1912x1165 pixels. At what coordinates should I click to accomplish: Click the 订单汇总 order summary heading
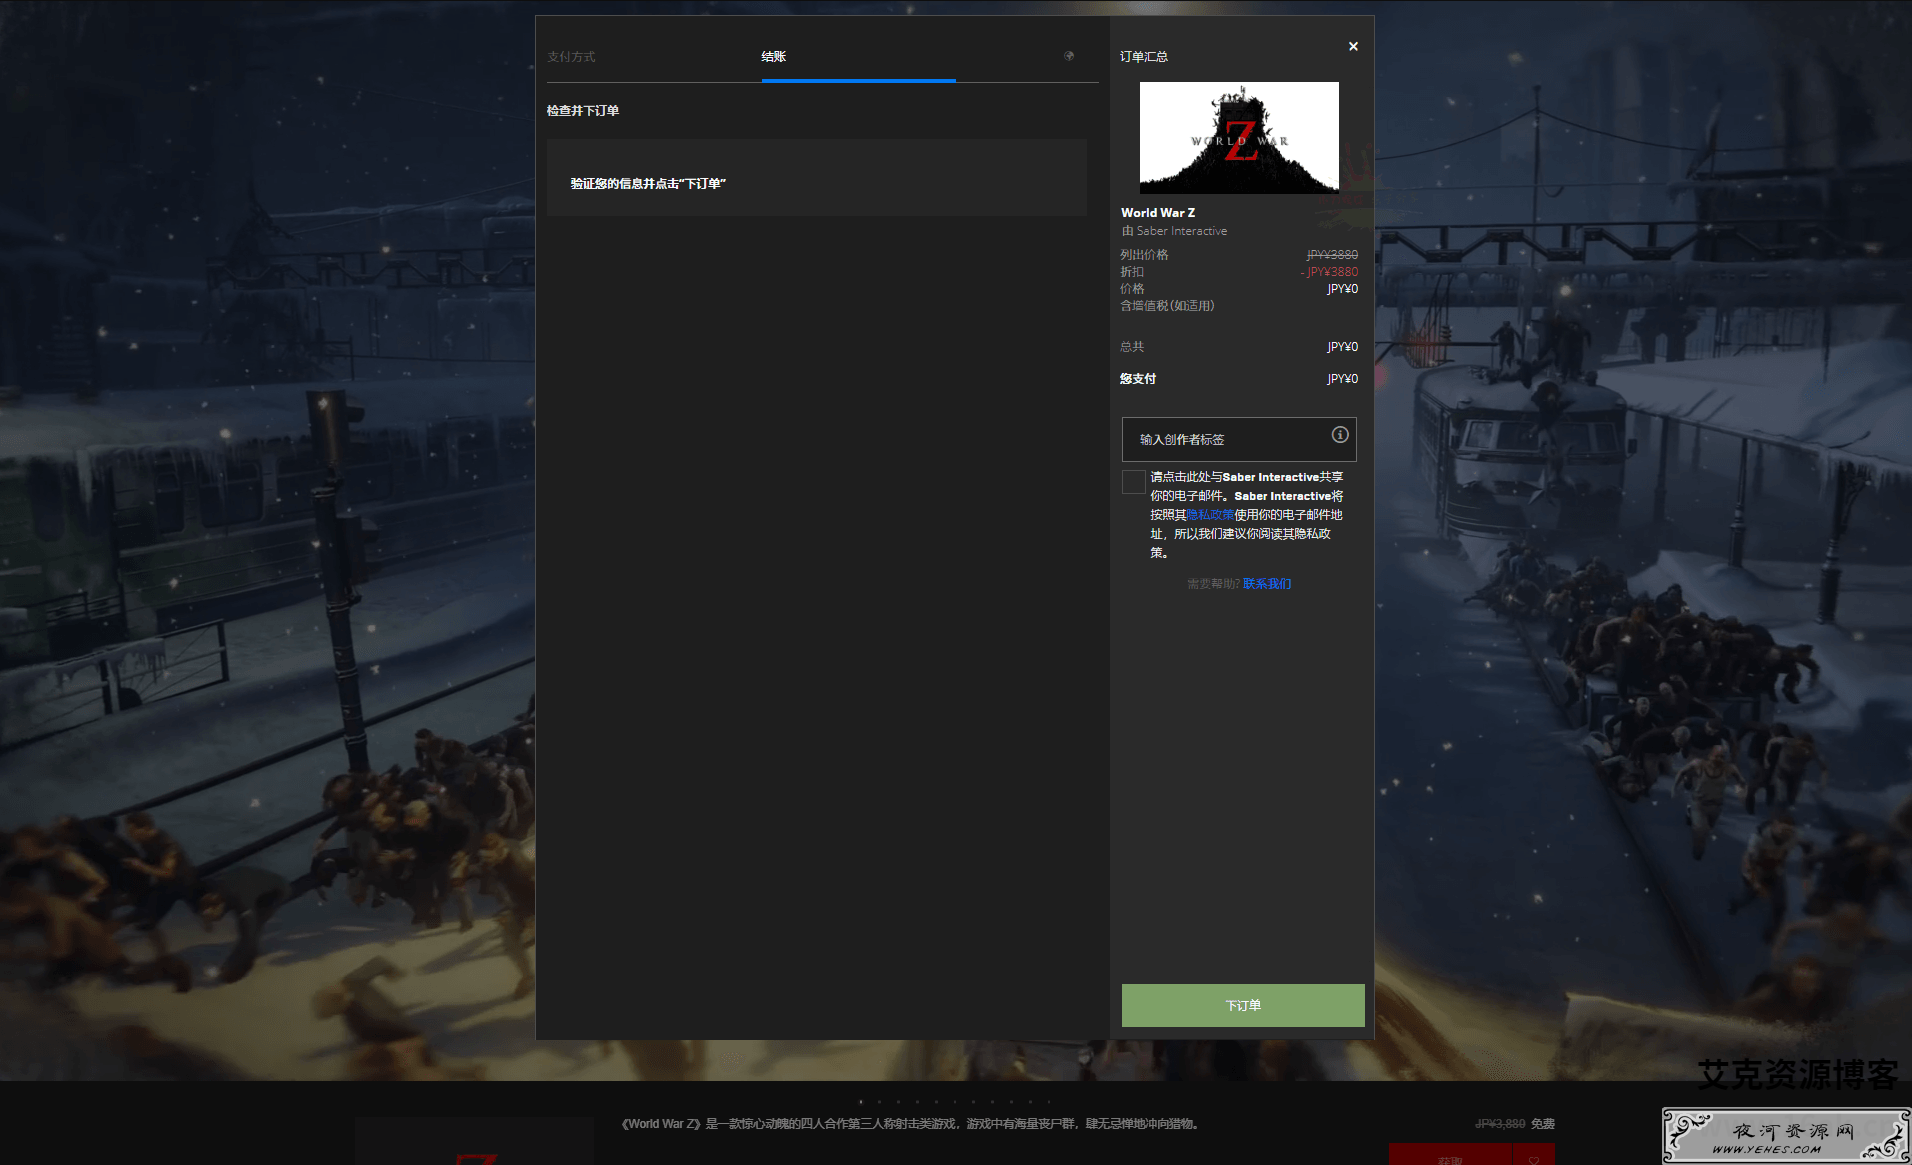point(1144,57)
